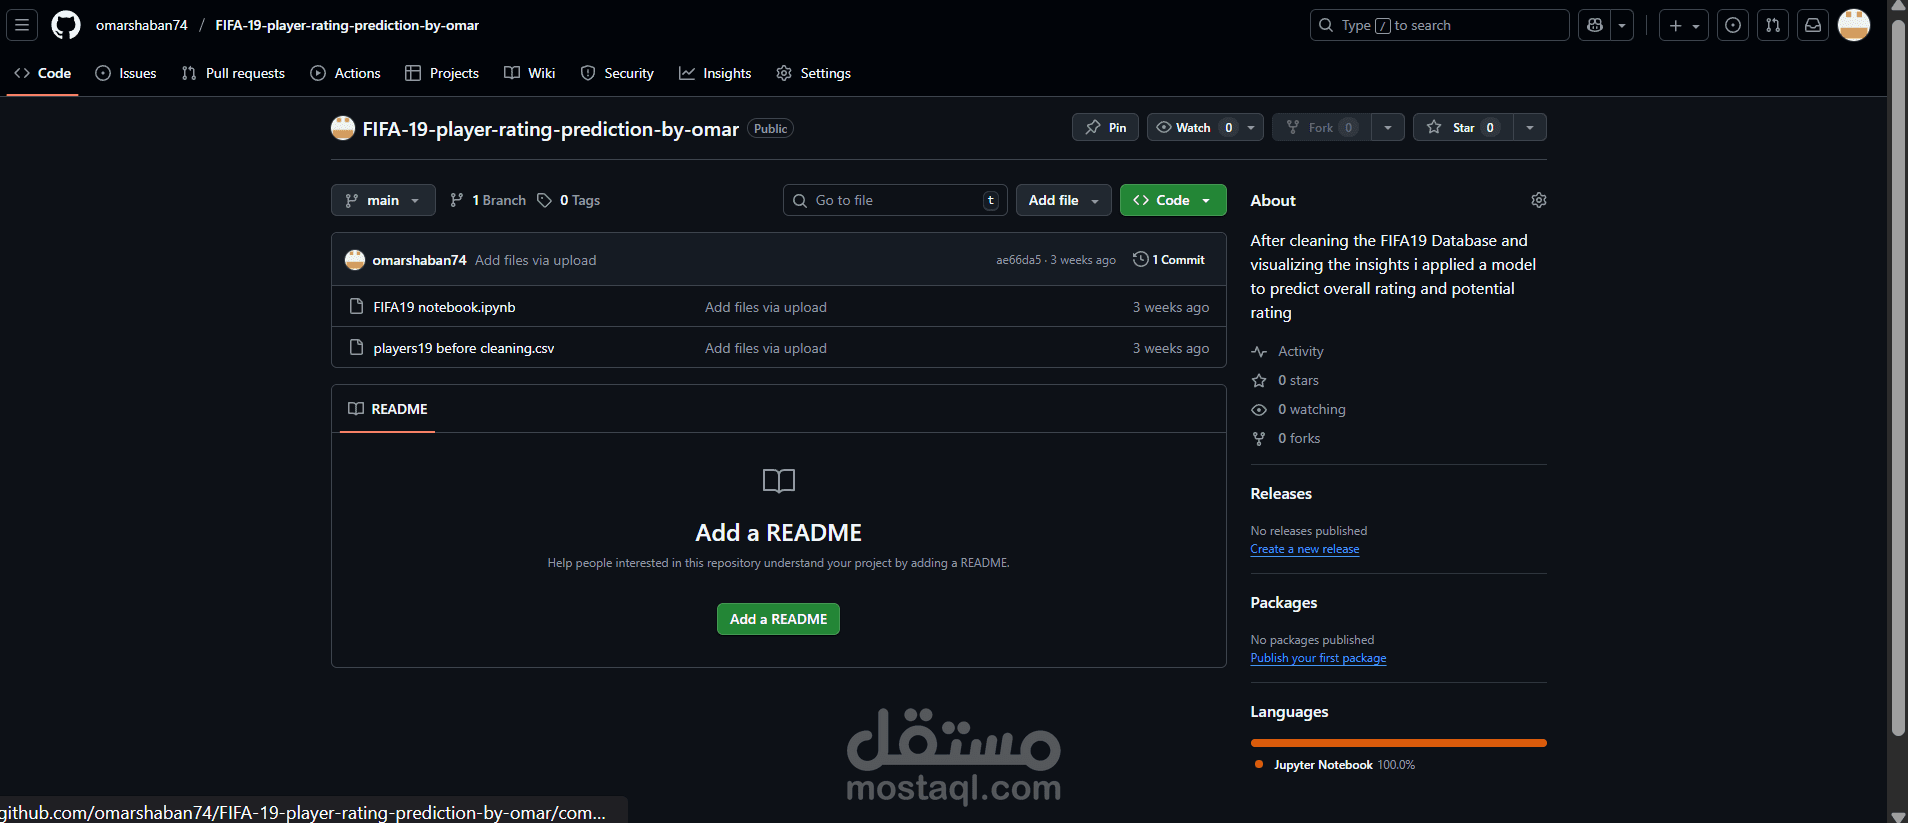Open the Insights tab

715,73
